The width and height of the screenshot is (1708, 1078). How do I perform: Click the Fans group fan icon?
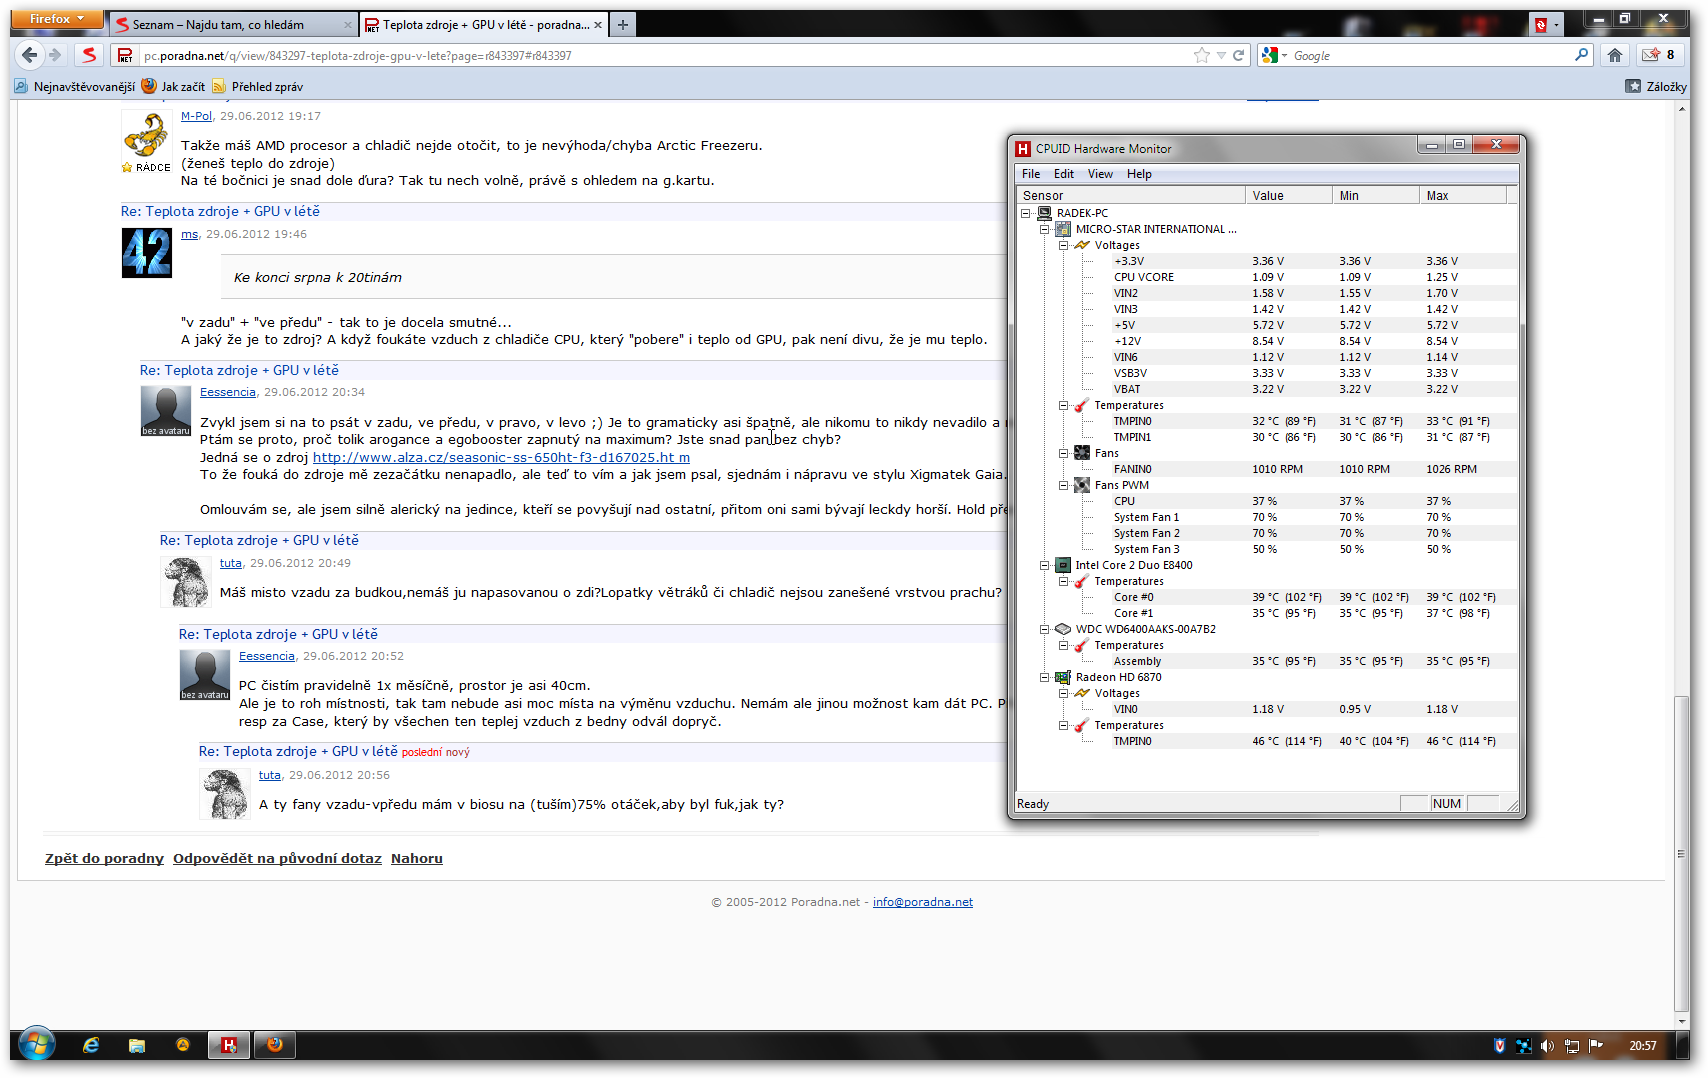1082,453
